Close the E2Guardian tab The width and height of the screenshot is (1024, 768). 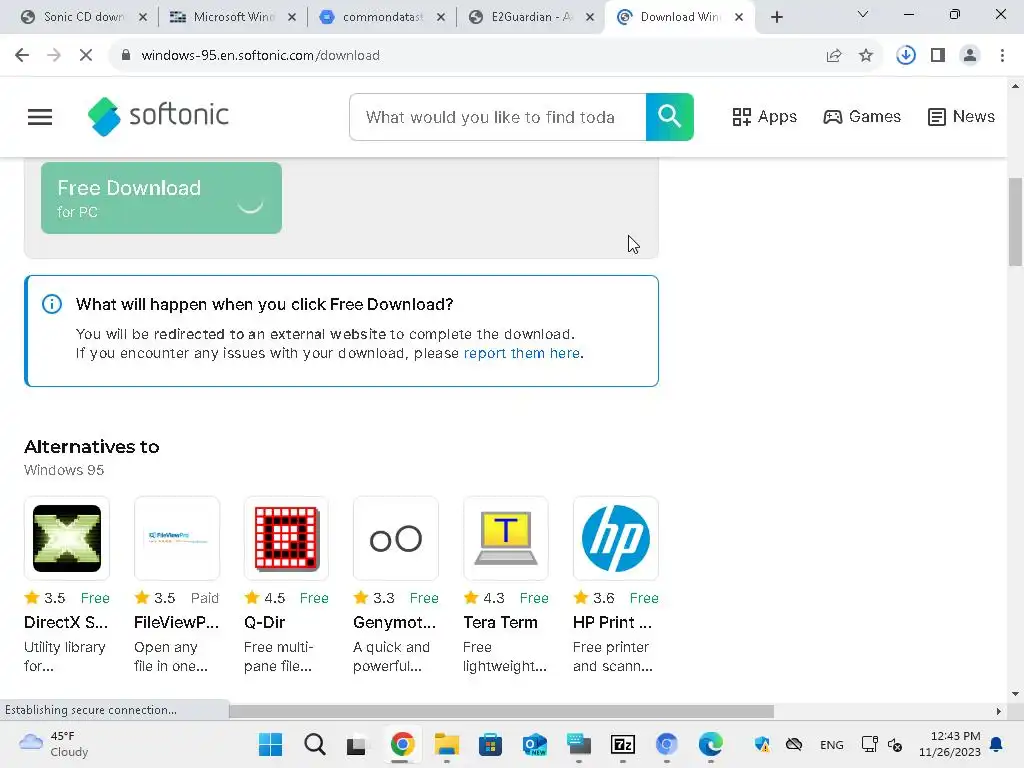(x=590, y=18)
